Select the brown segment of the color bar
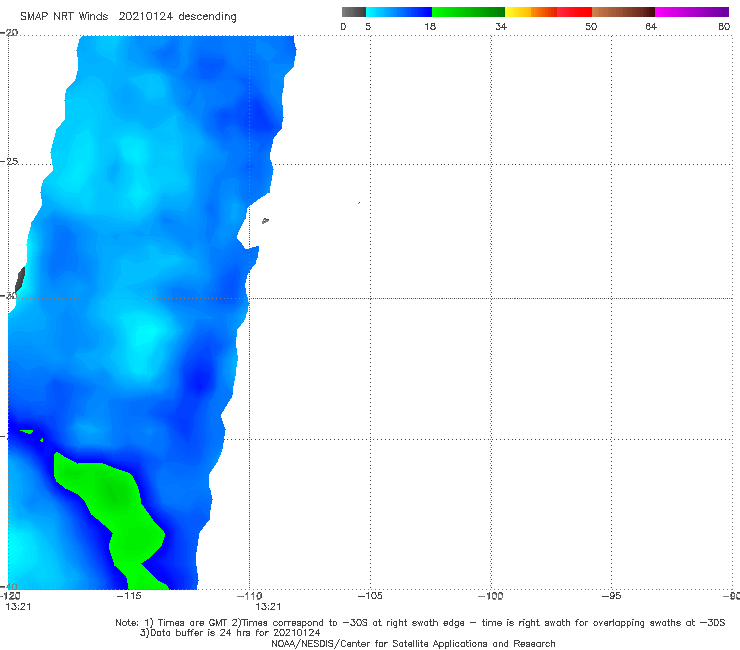This screenshot has width=740, height=650. [x=623, y=12]
